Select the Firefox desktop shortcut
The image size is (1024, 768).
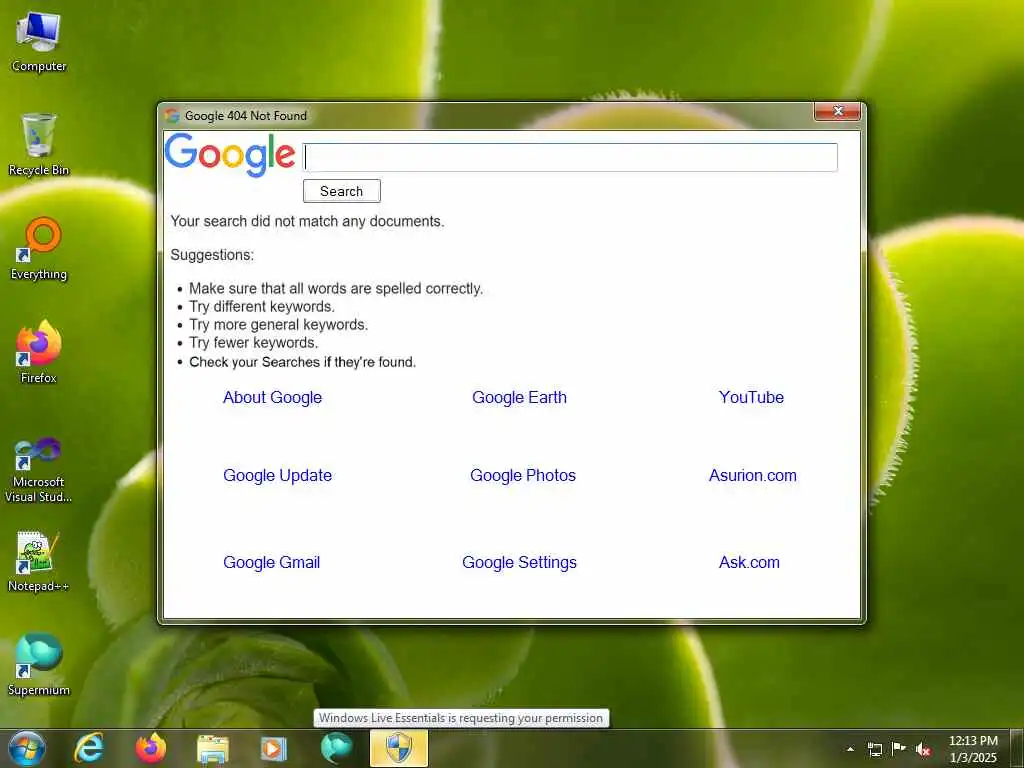[x=39, y=352]
